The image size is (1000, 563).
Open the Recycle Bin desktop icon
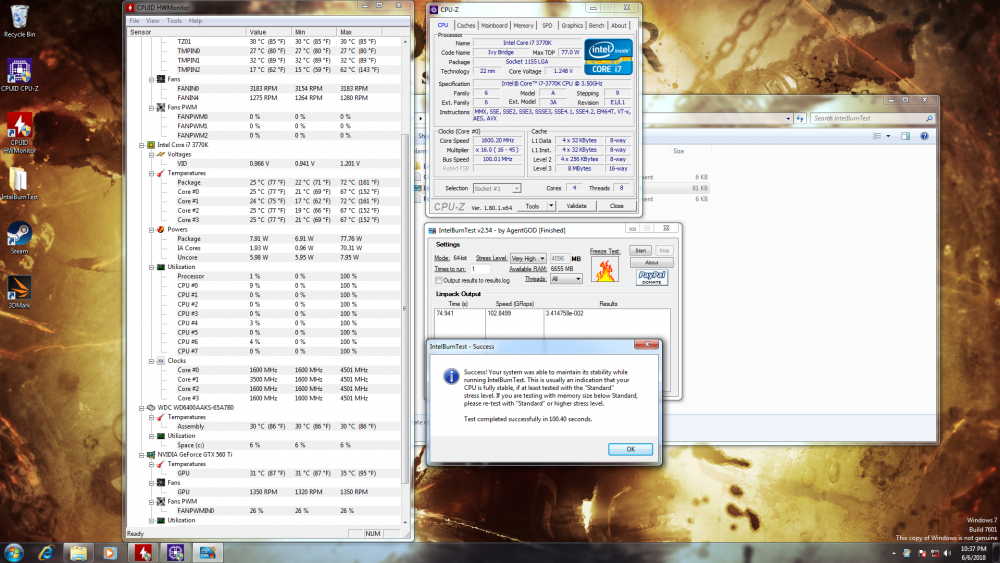(19, 21)
